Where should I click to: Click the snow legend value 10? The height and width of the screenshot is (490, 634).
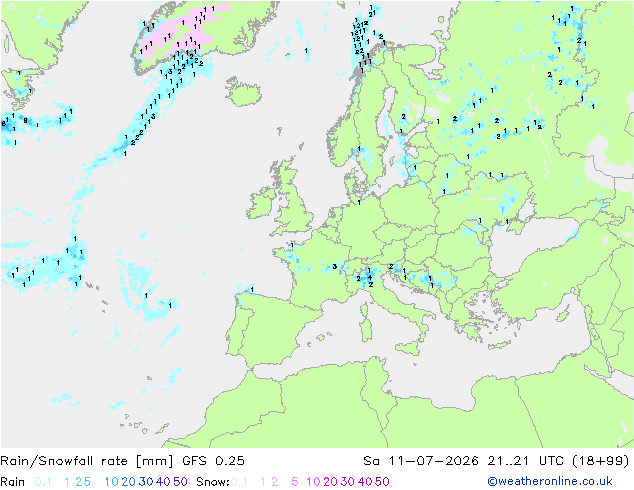click(313, 482)
